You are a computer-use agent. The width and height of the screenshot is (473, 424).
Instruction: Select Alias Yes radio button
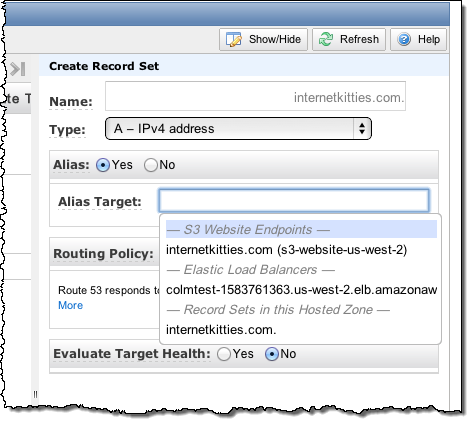(x=103, y=165)
